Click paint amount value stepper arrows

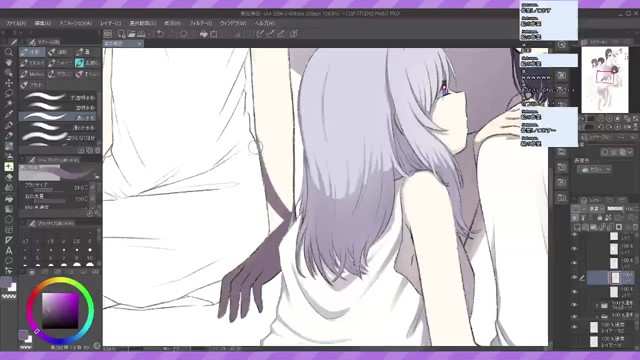tap(86, 198)
